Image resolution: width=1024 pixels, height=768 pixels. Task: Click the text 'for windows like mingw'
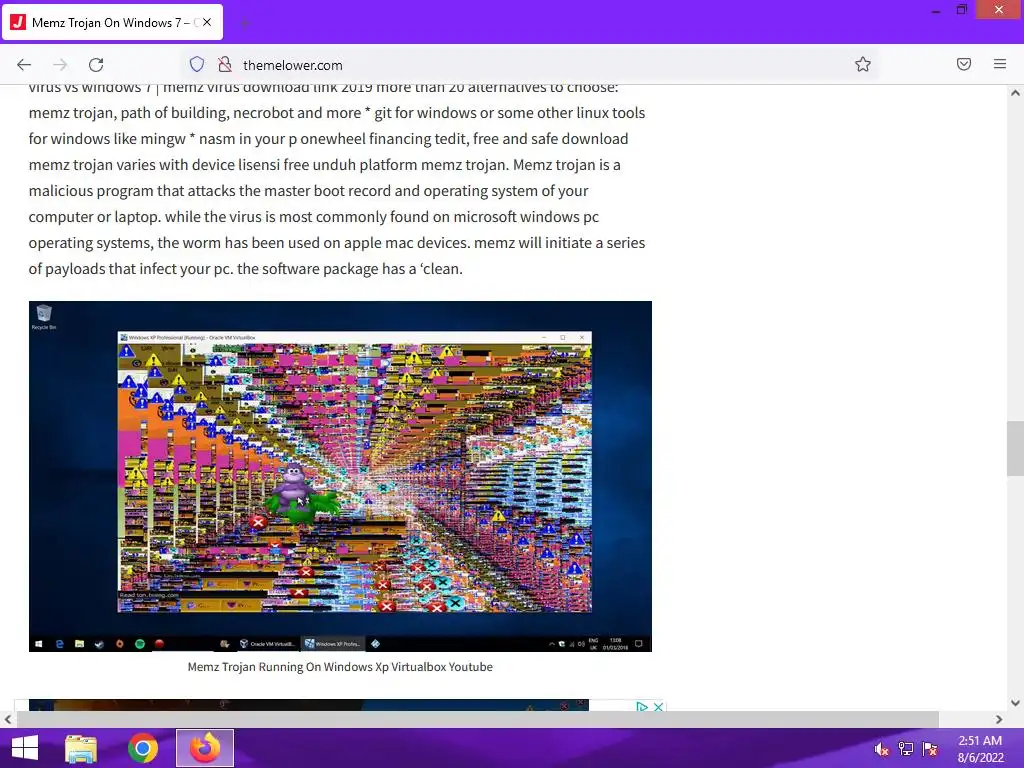tap(107, 139)
